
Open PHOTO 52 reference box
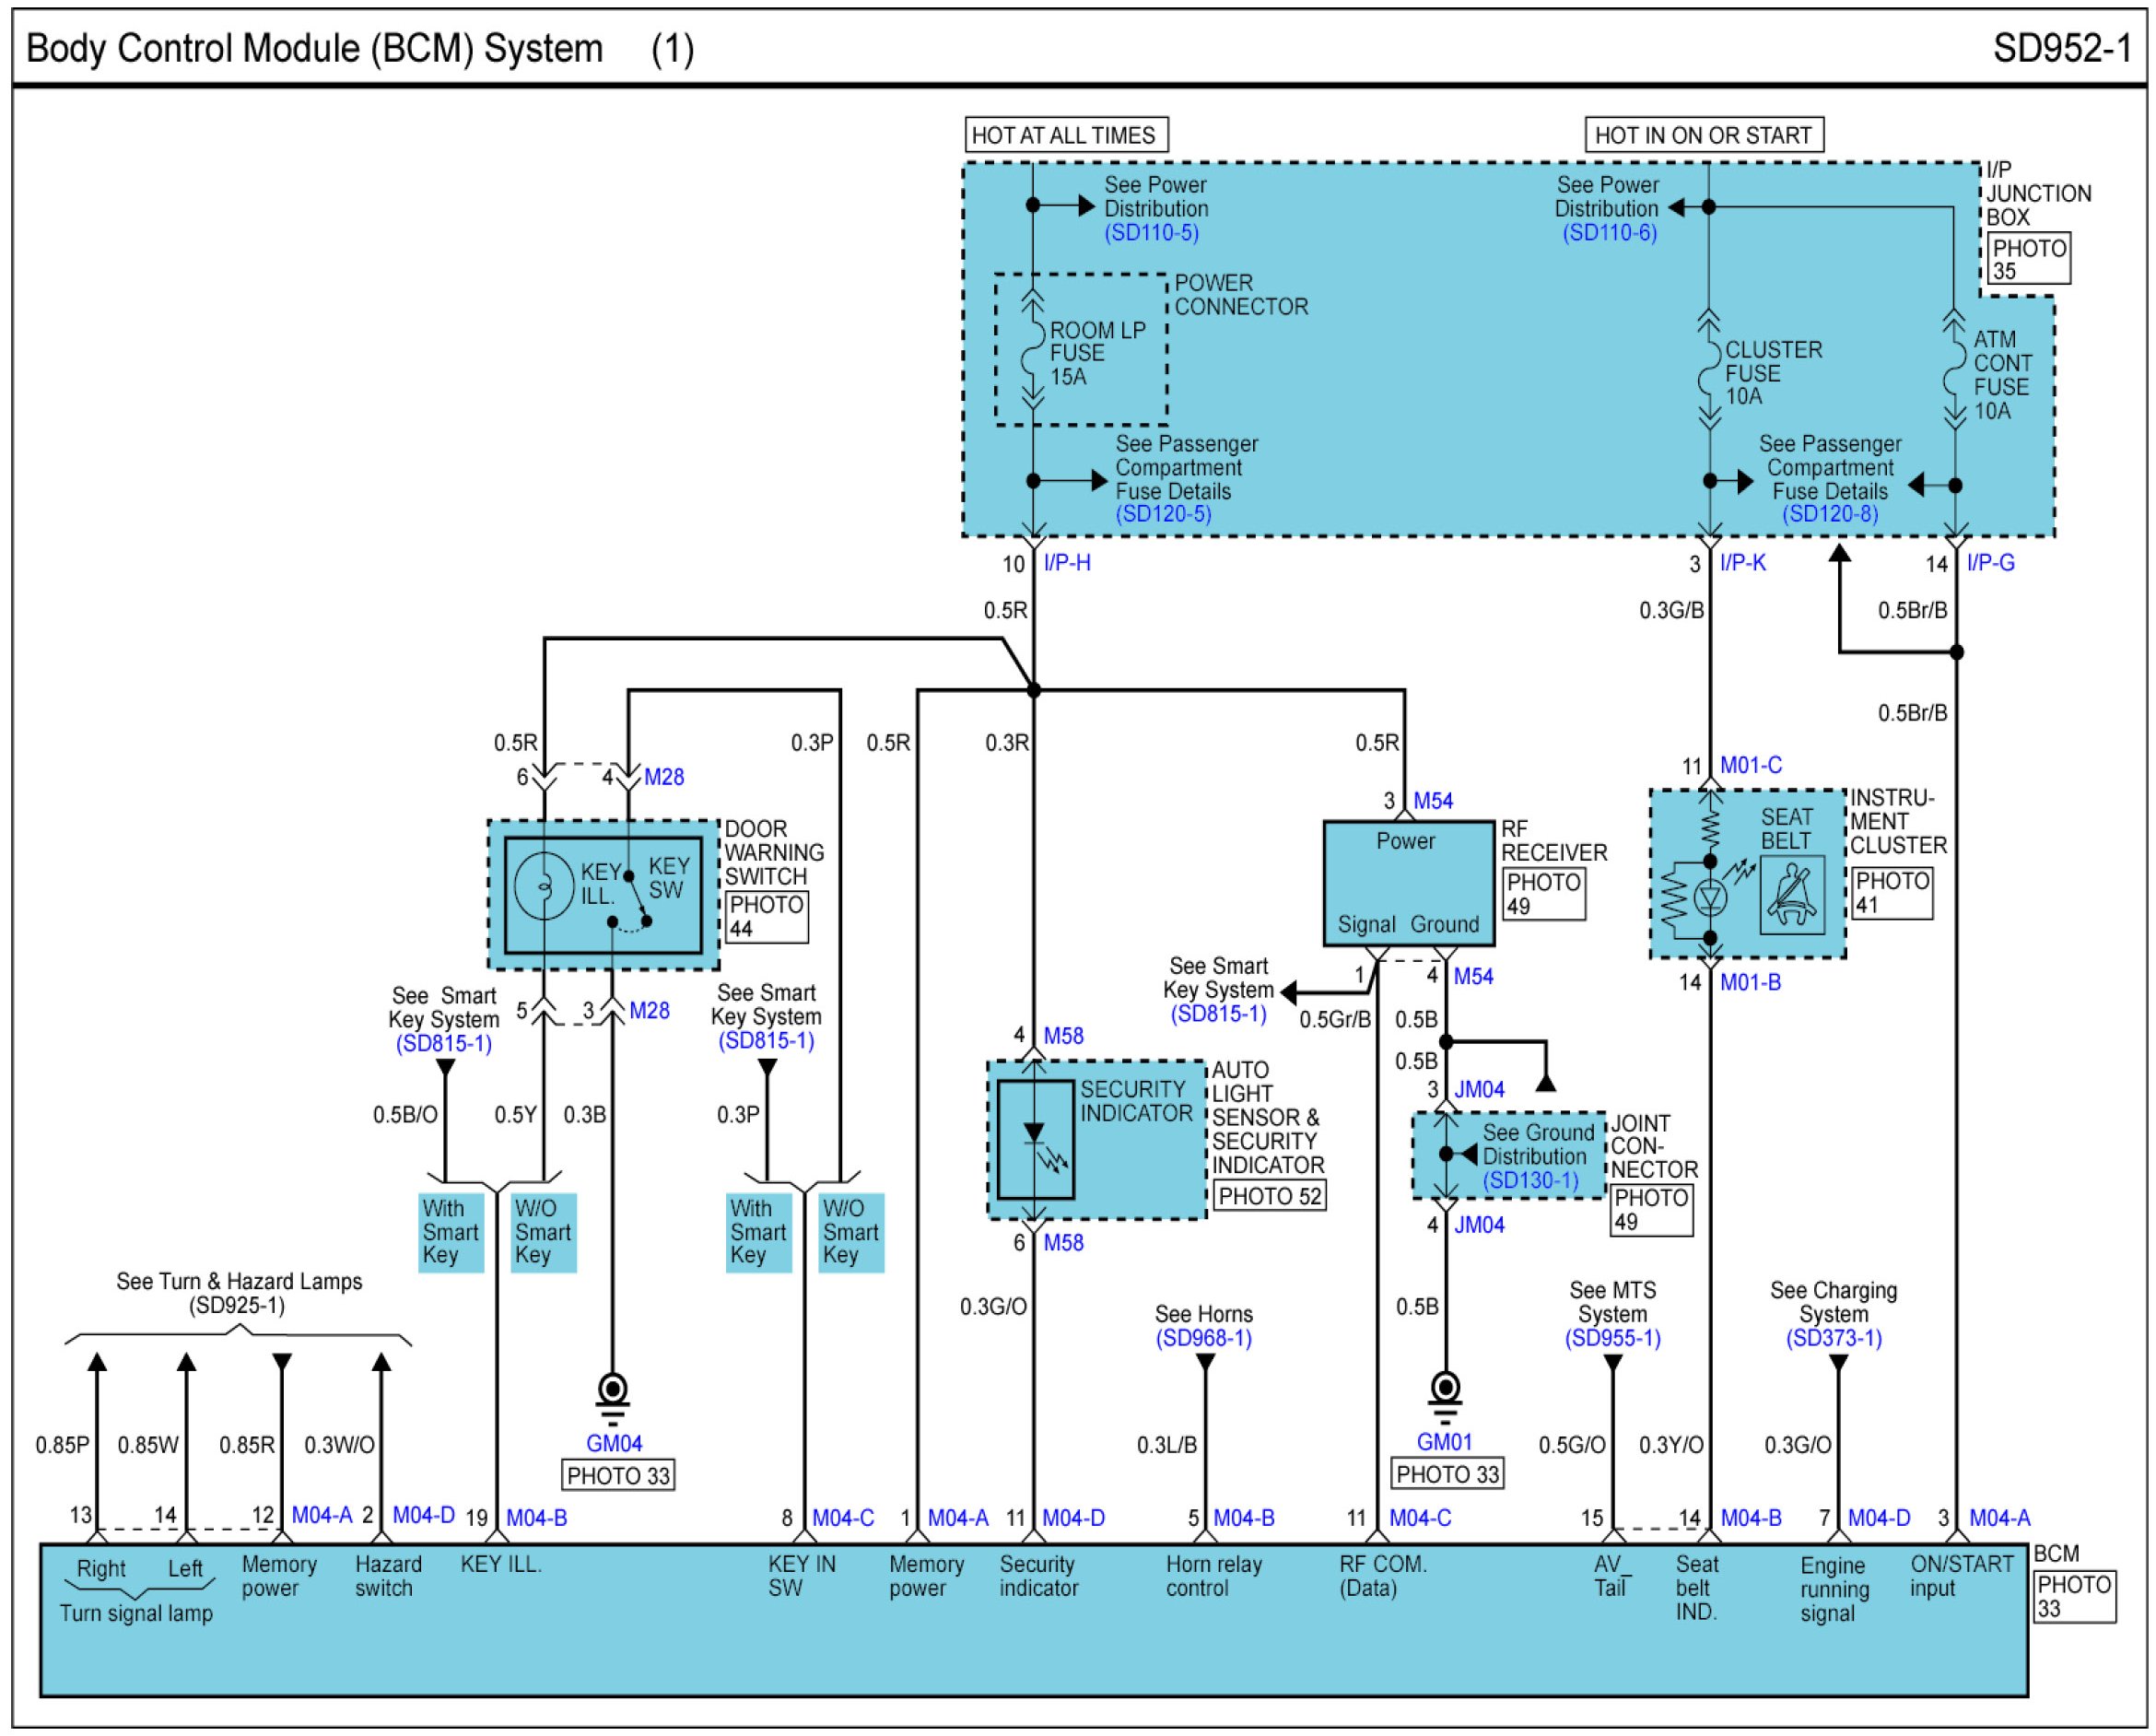[x=1269, y=1196]
